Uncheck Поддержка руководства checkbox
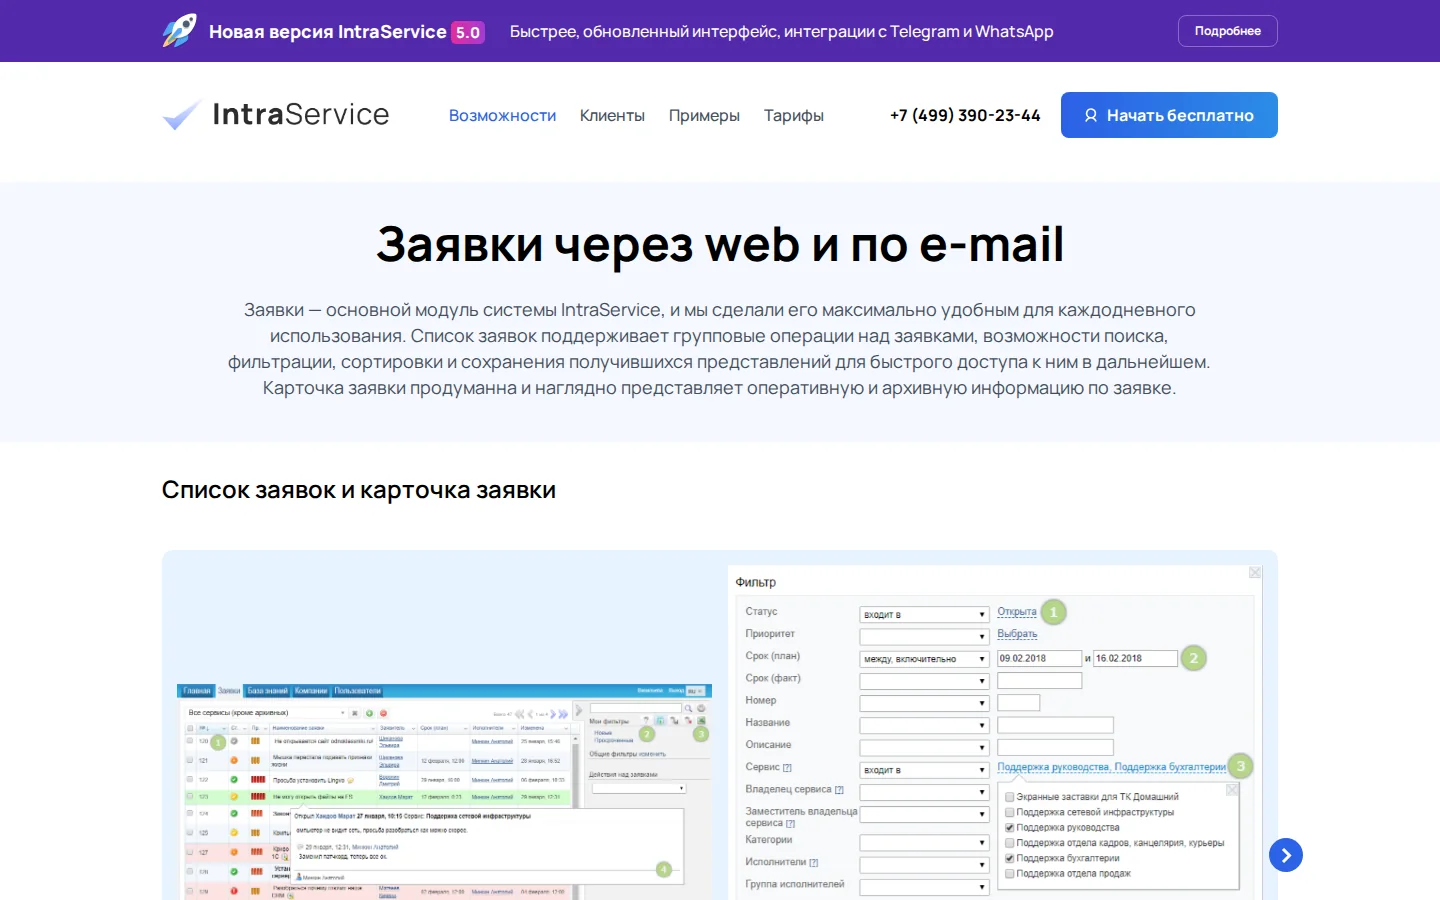The image size is (1440, 900). coord(1009,827)
